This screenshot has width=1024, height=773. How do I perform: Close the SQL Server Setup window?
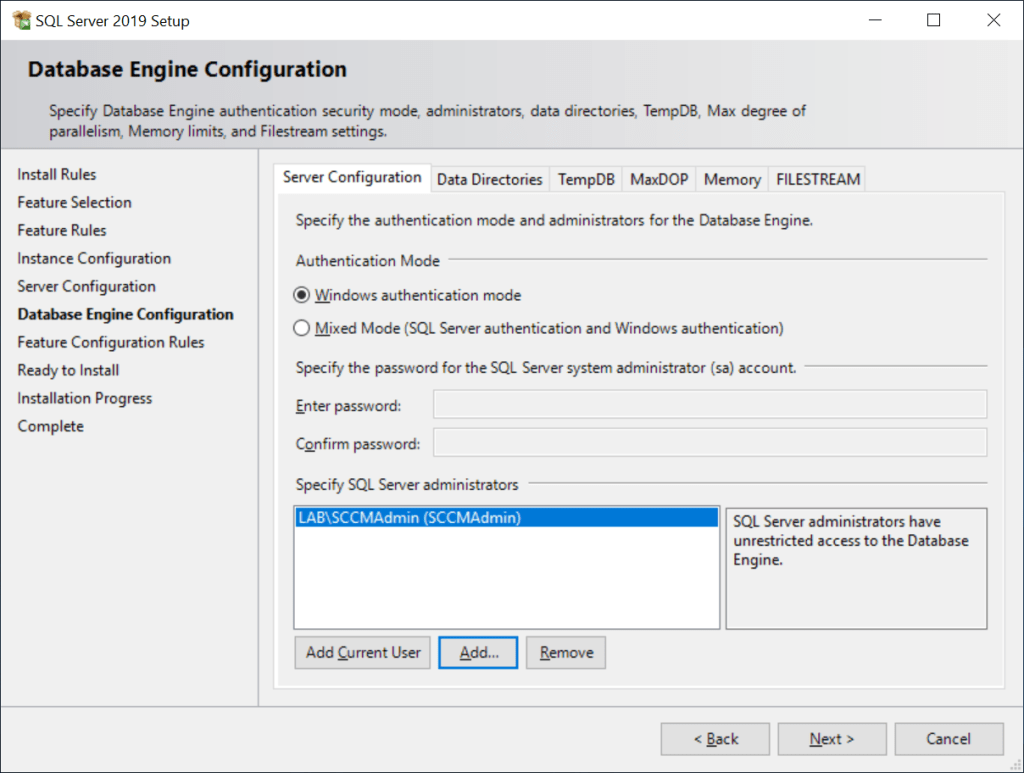[x=993, y=20]
